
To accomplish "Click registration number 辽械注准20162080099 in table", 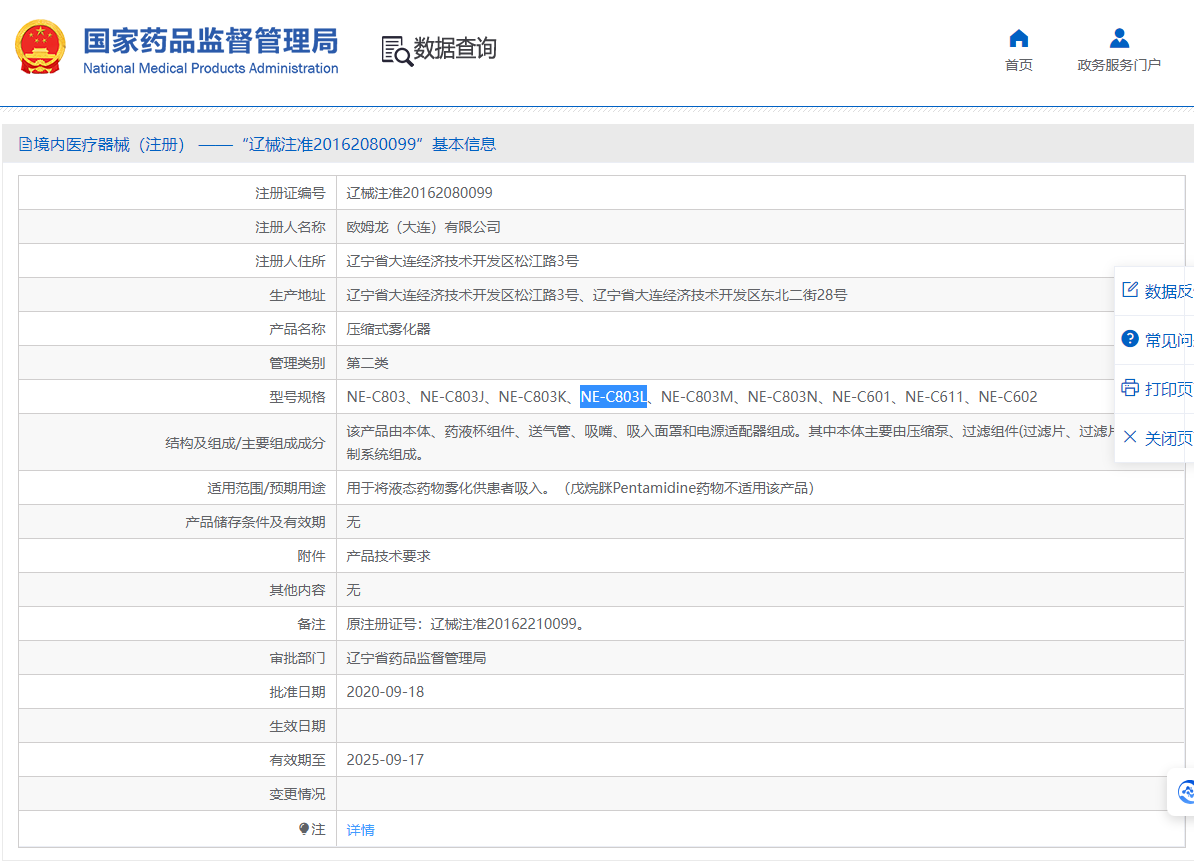I will (419, 193).
